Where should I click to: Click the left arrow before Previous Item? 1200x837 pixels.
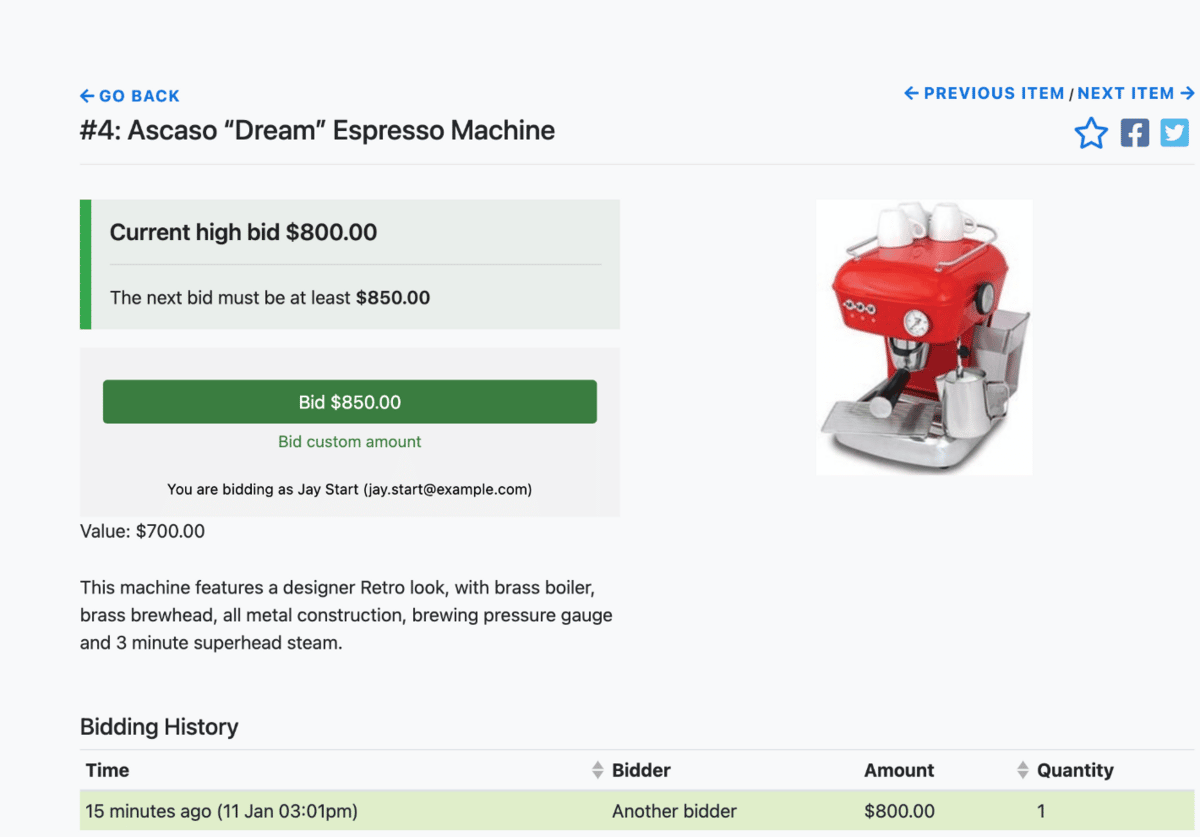pos(911,93)
